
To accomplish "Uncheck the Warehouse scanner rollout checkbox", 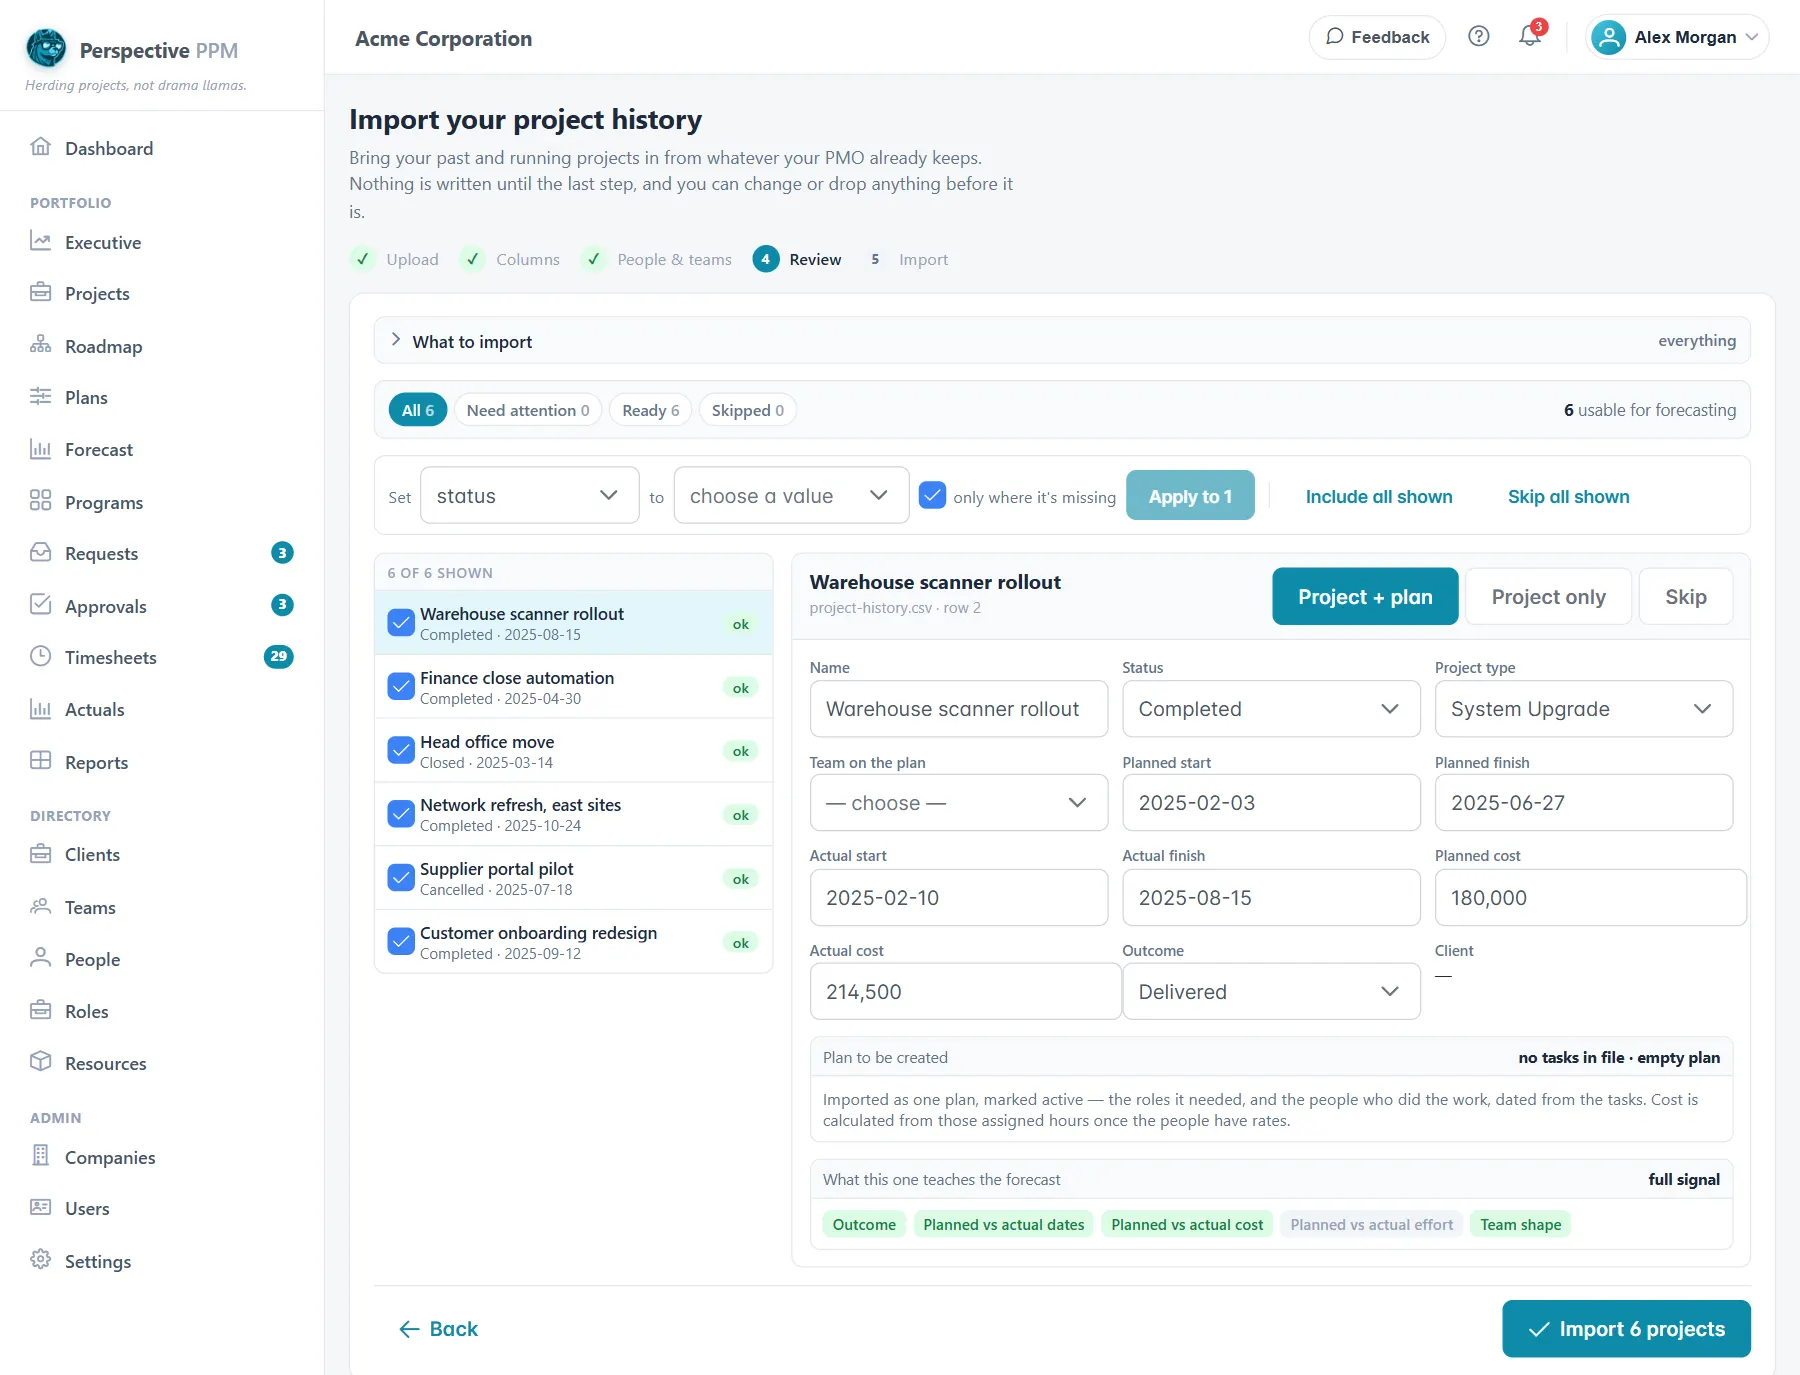I will (401, 623).
